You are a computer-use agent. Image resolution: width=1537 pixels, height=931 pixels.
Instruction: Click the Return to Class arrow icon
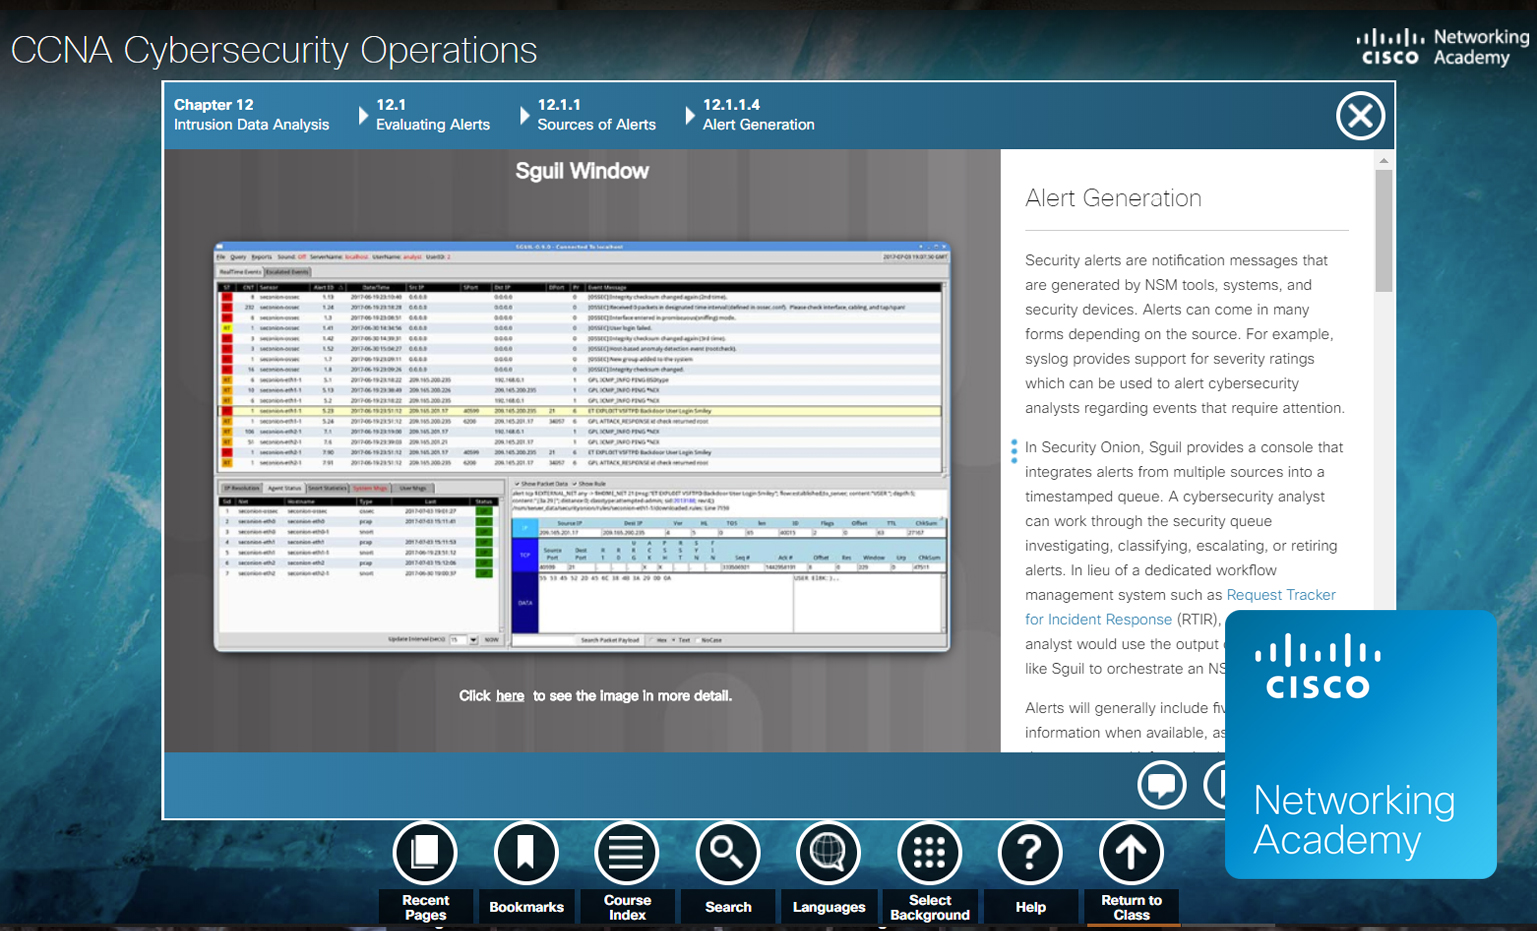(1131, 853)
